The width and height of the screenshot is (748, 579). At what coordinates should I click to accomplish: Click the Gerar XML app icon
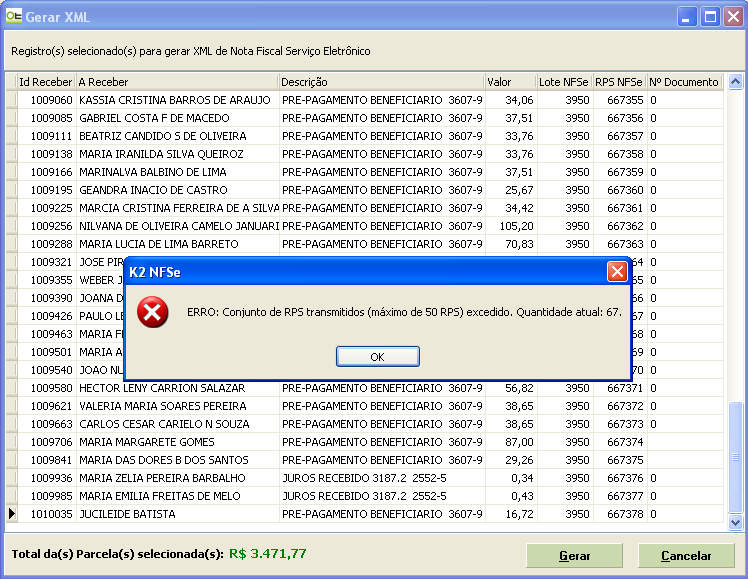[14, 17]
